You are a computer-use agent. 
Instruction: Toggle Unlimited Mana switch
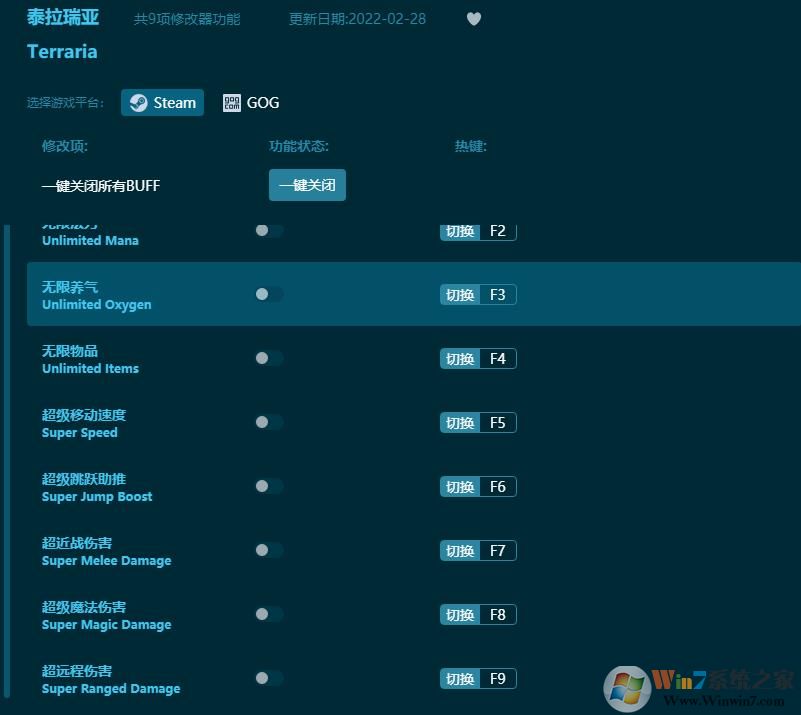(269, 230)
